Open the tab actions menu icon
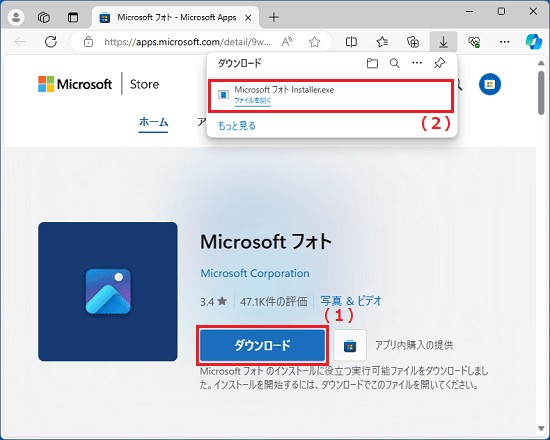 coord(73,17)
